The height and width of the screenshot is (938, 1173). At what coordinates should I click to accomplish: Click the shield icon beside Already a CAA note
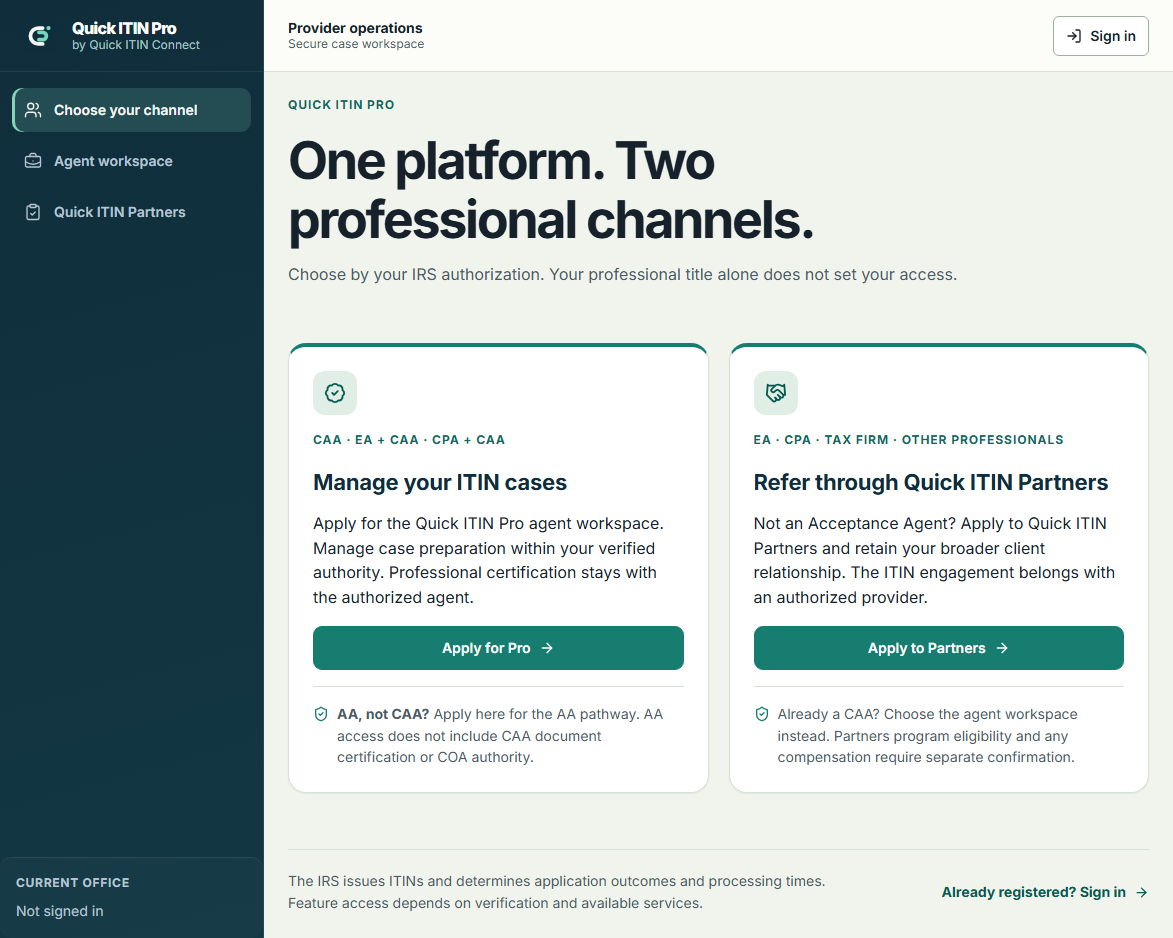[x=762, y=714]
